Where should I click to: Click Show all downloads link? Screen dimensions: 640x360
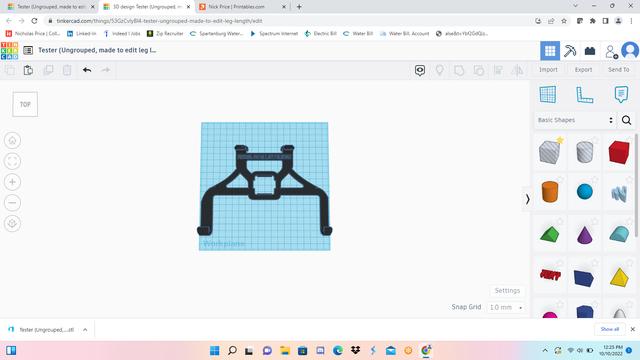pyautogui.click(x=609, y=329)
